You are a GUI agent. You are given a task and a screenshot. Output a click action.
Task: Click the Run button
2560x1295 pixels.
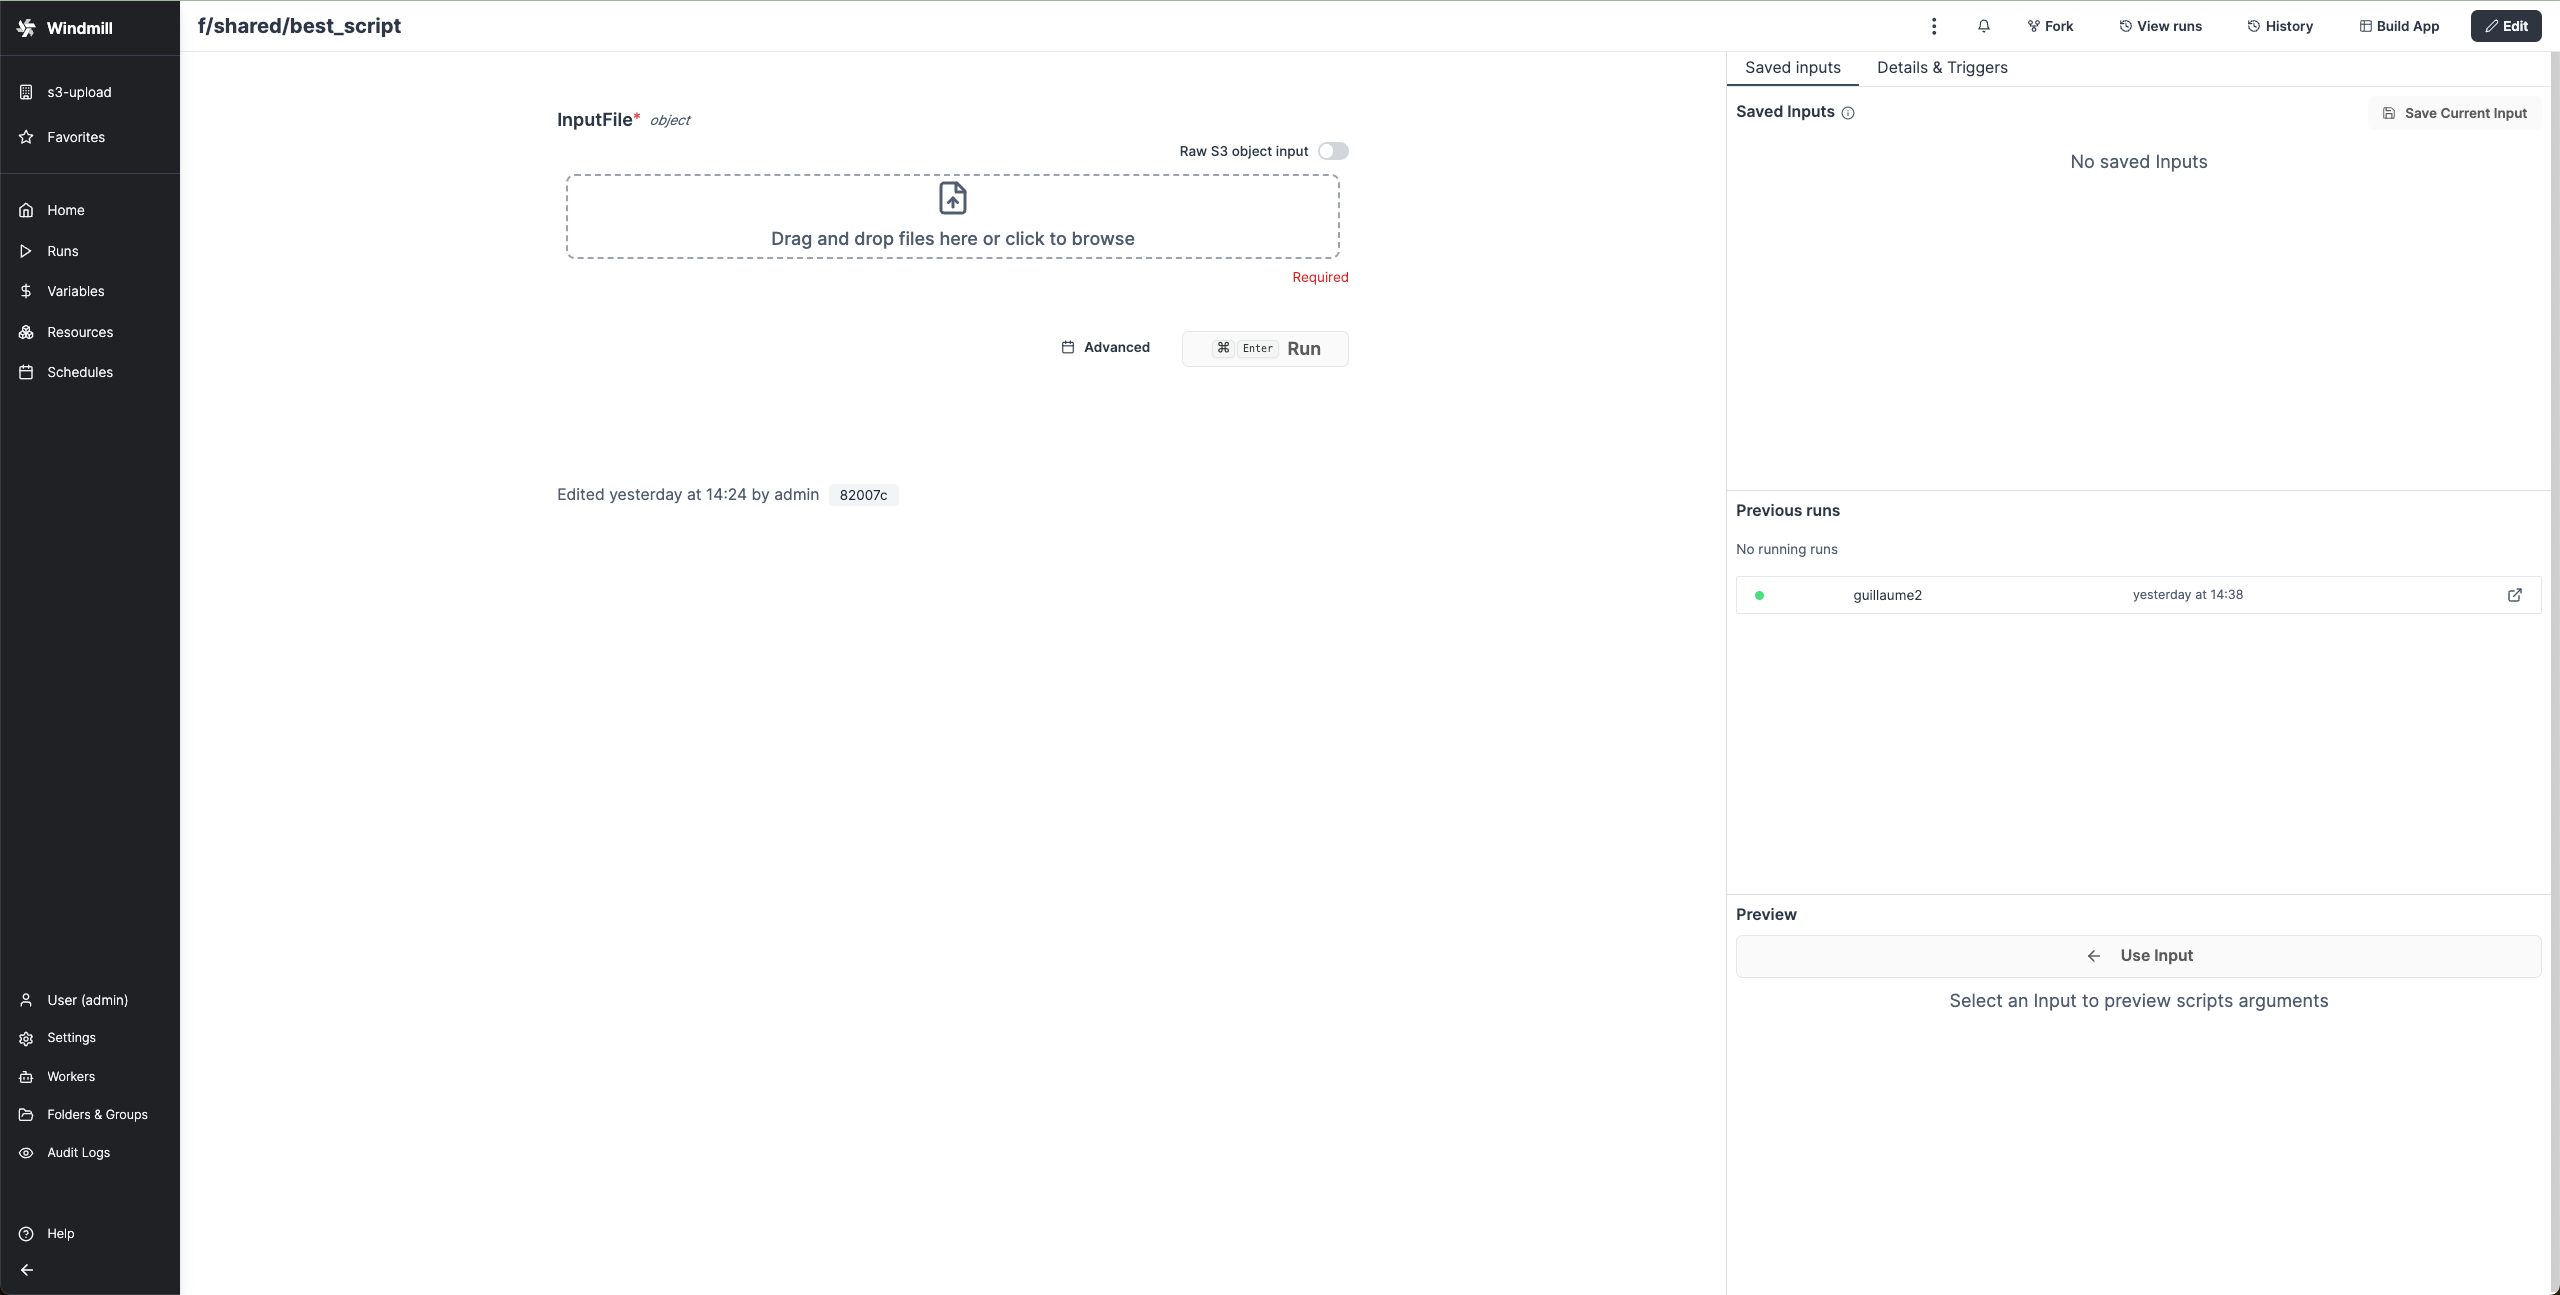click(x=1265, y=349)
